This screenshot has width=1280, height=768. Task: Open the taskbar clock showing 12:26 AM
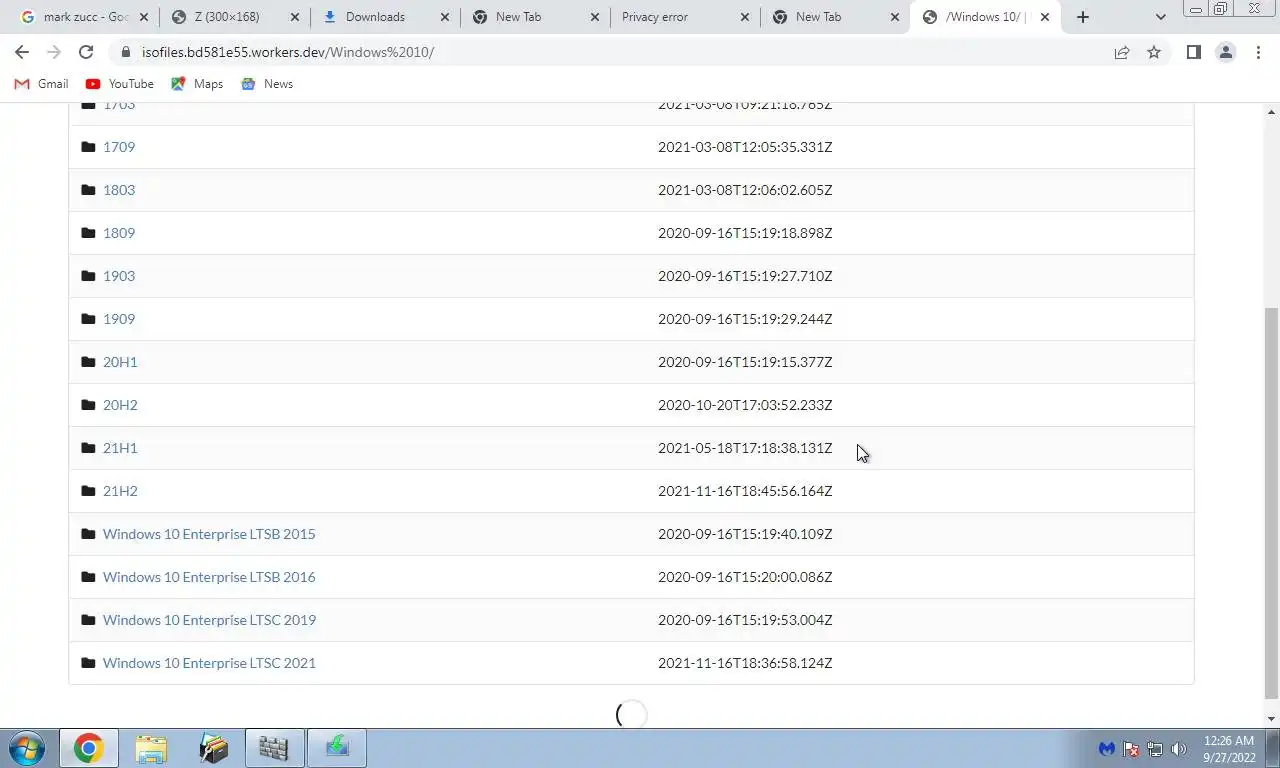(1229, 749)
